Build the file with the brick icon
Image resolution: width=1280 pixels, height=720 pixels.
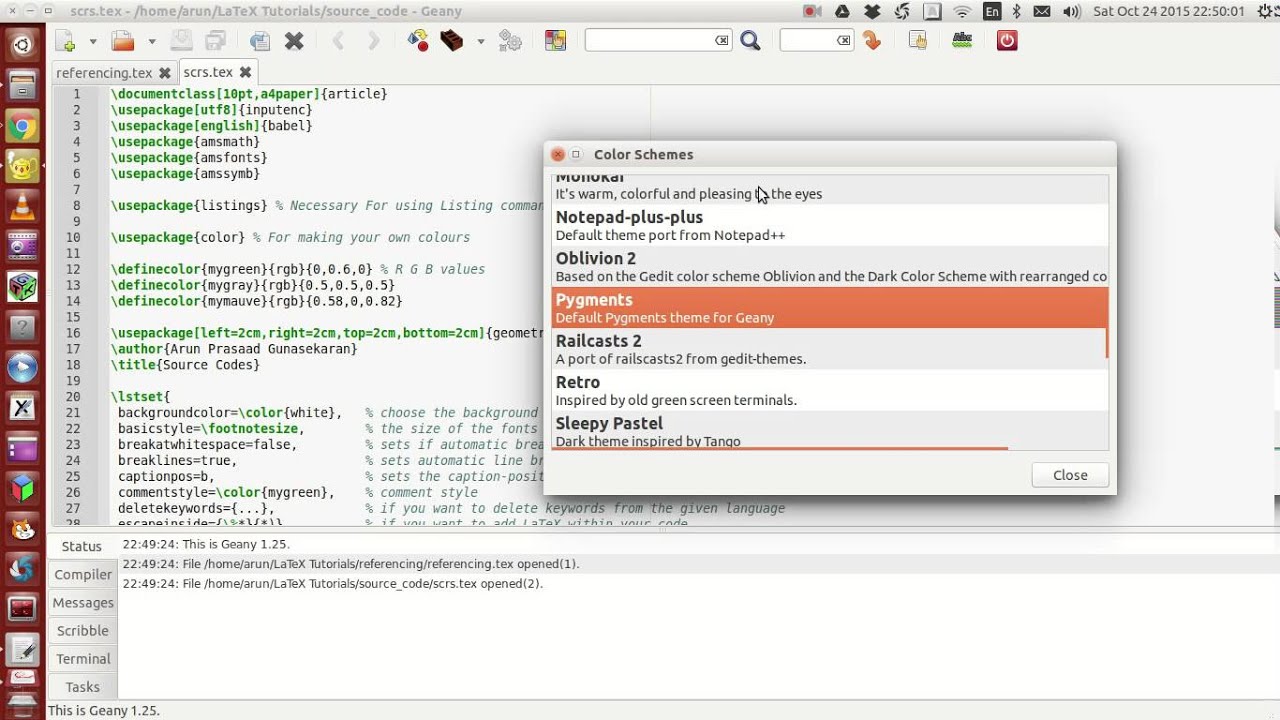(x=452, y=41)
